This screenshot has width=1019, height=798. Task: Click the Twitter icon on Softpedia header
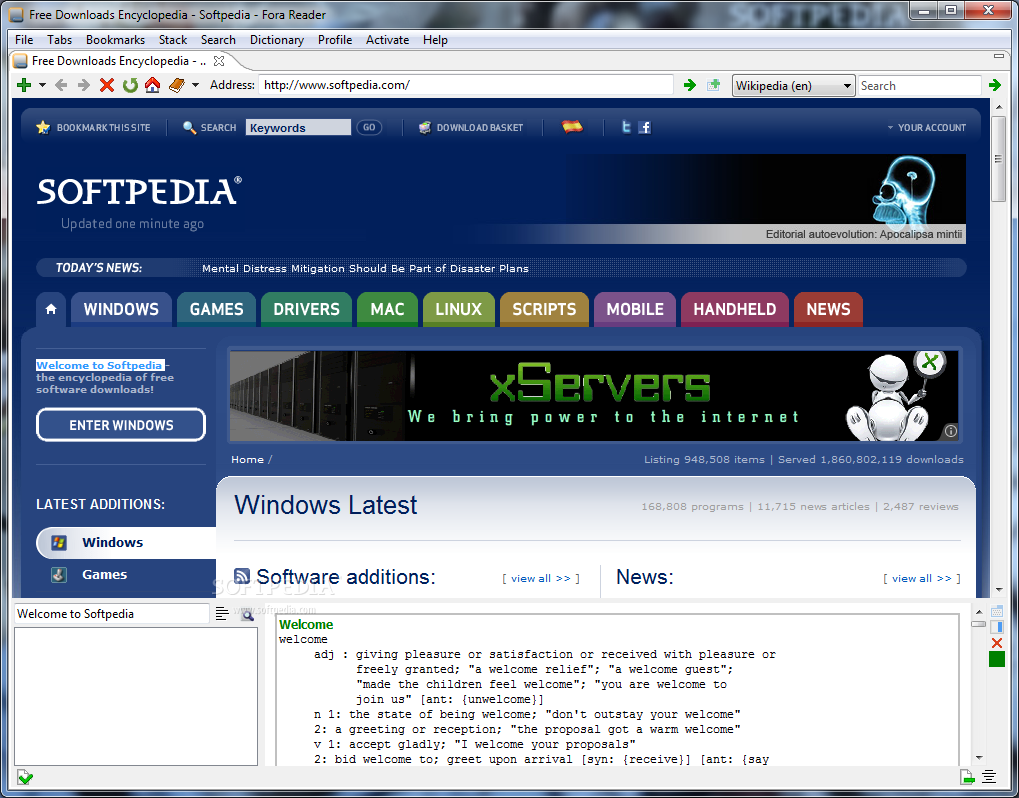click(x=626, y=127)
